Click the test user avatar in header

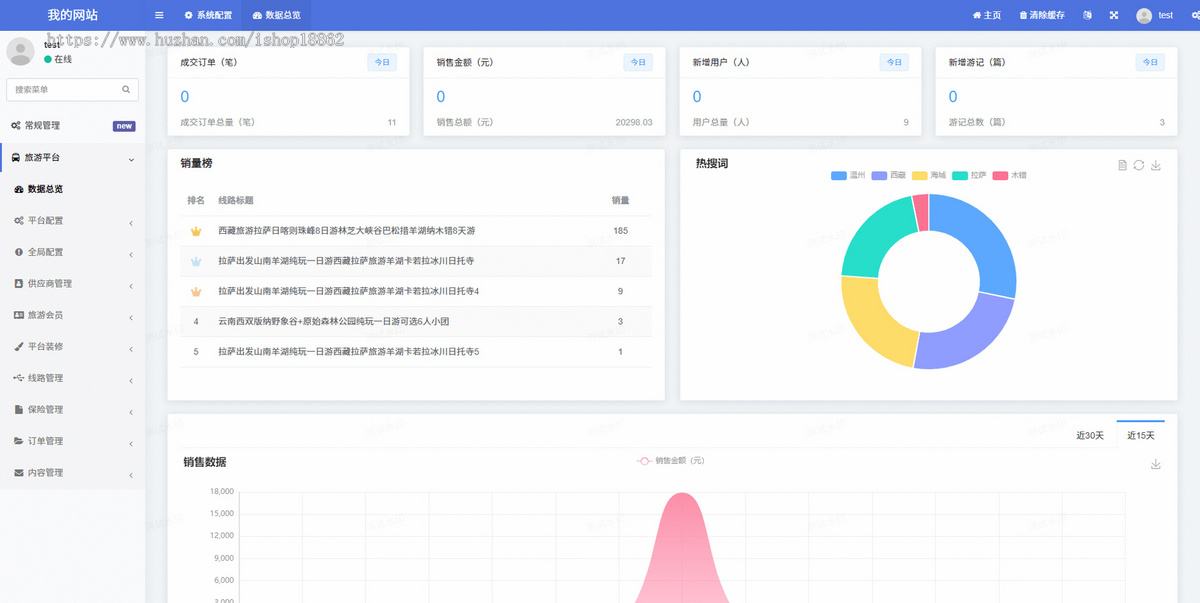1144,15
